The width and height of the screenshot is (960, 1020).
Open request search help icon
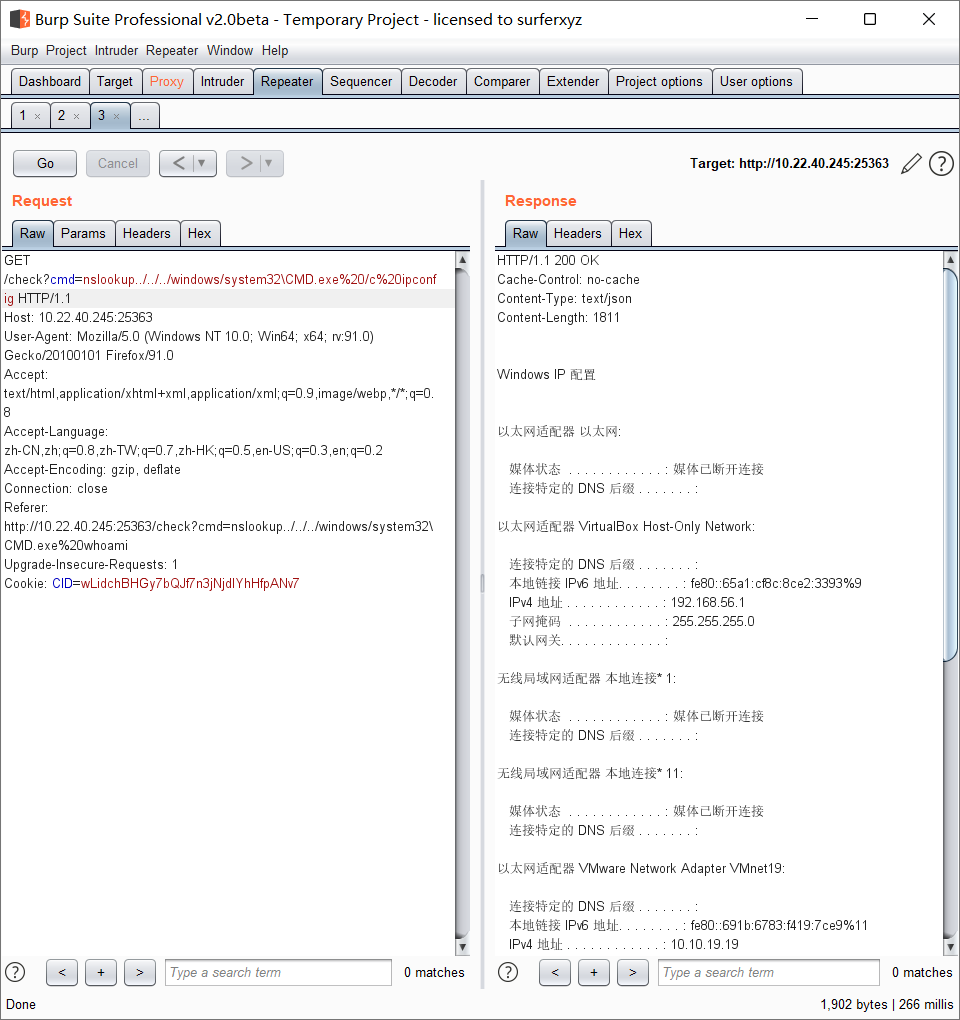(x=15, y=973)
